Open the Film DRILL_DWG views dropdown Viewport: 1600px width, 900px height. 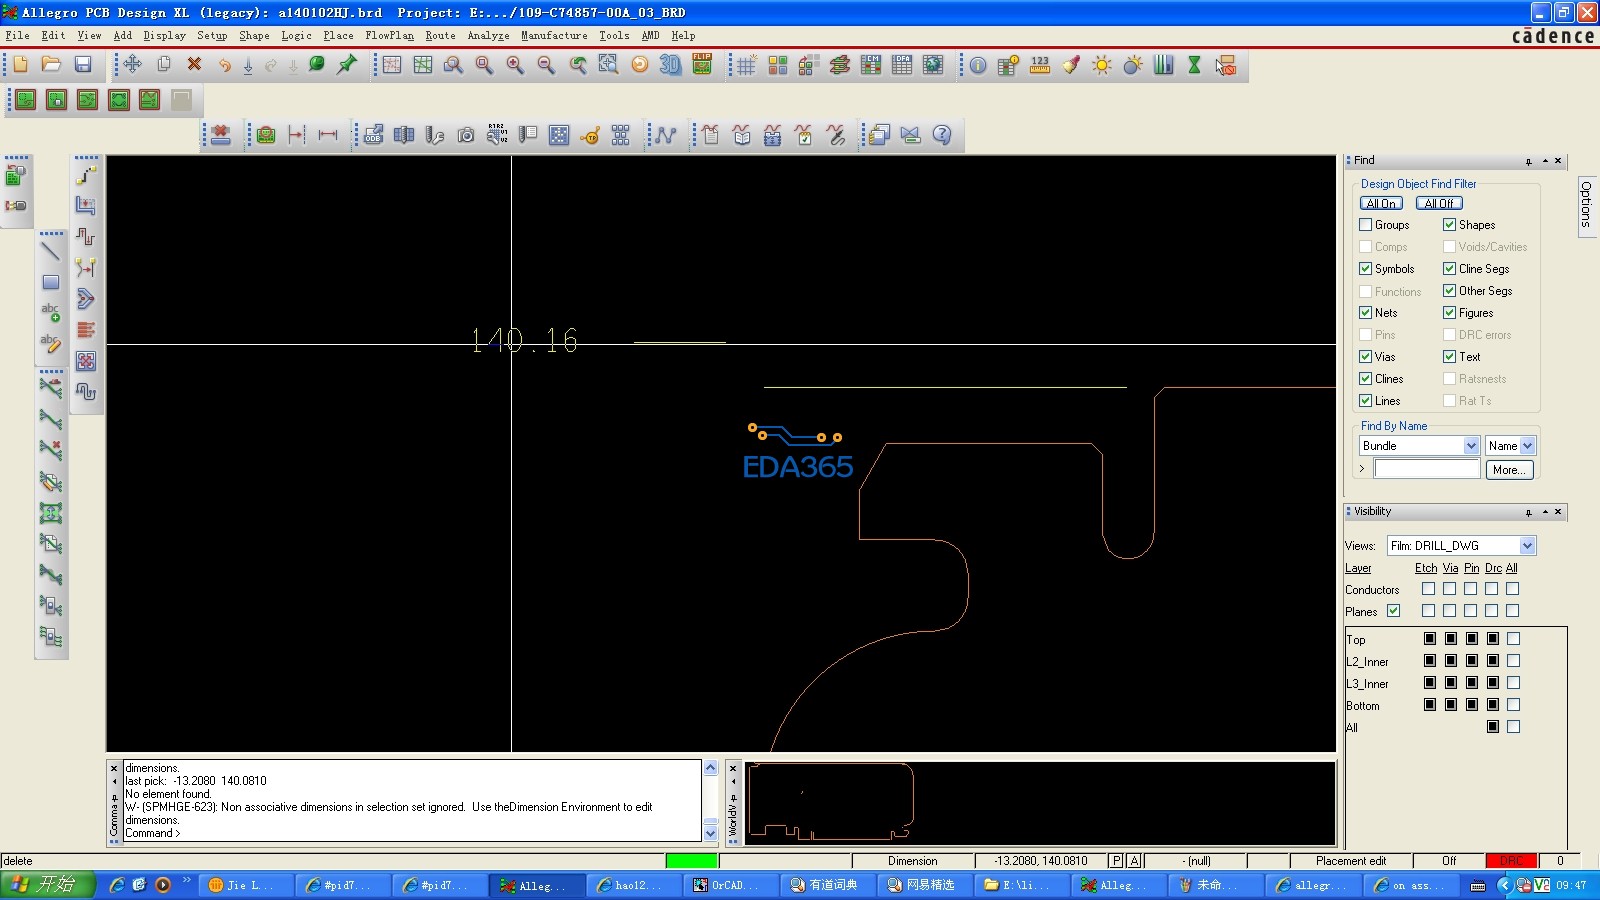click(x=1527, y=546)
